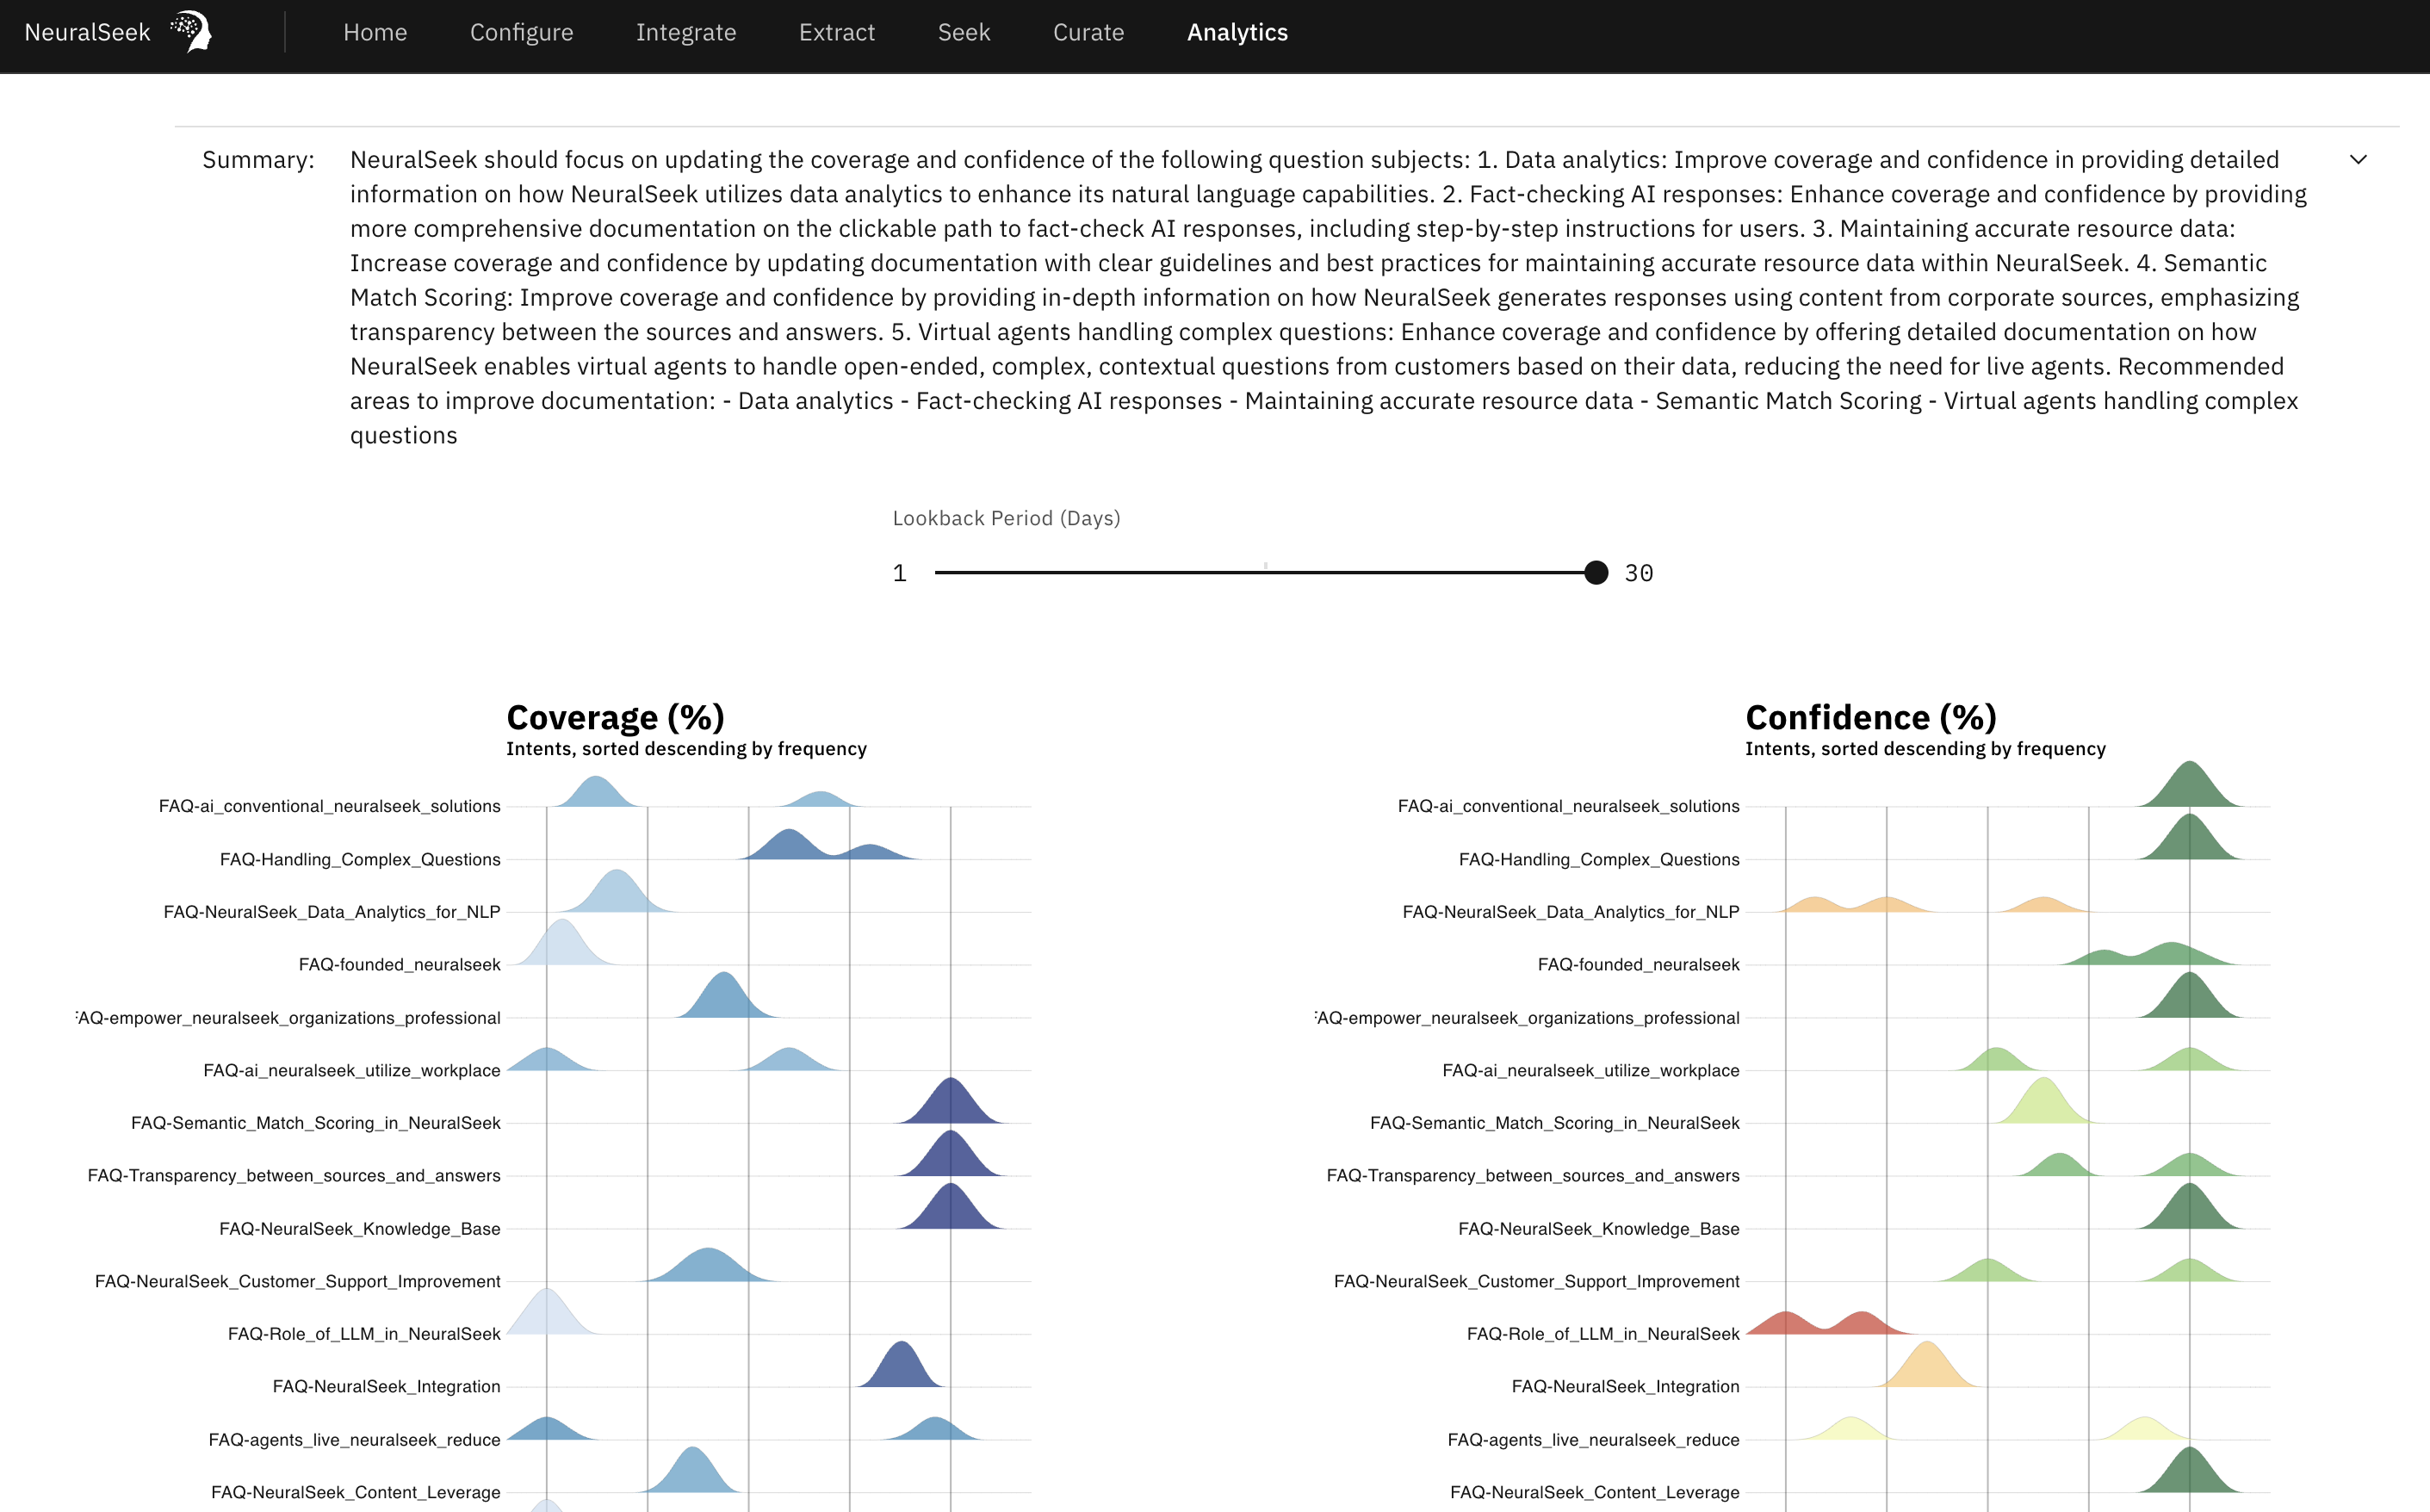Screen dimensions: 2430x1512
Task: Select FAQ-founded_neuralseek label in Confidence chart
Action: coord(1638,965)
